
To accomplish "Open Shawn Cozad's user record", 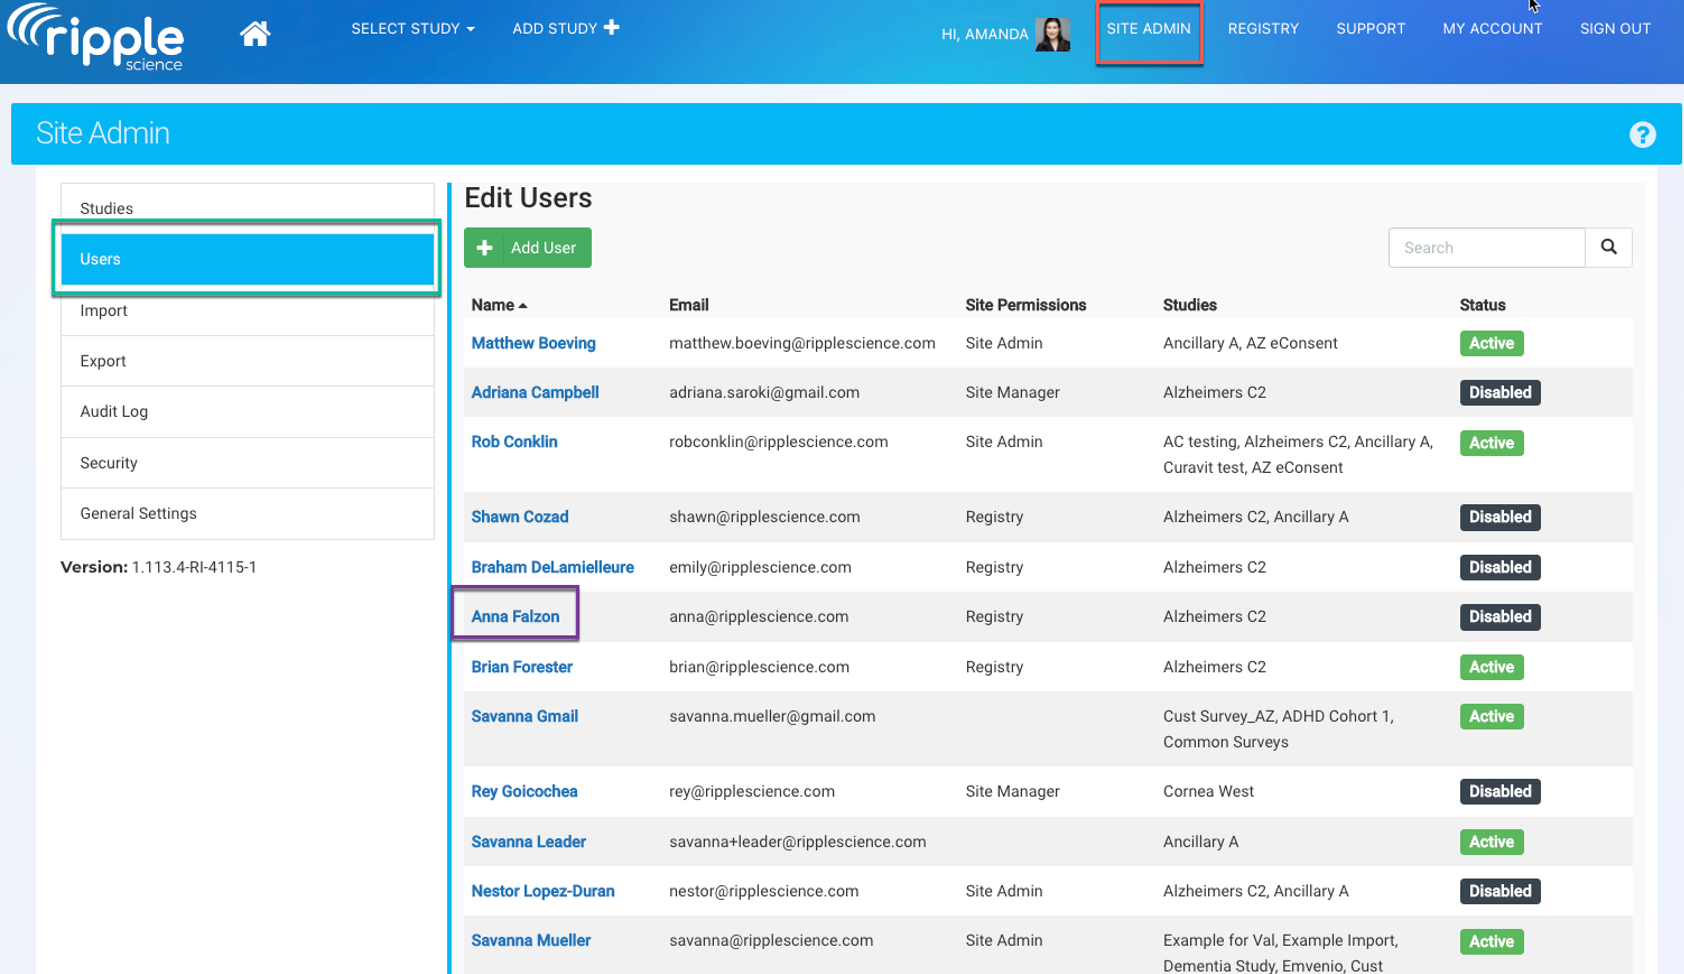I will 520,517.
